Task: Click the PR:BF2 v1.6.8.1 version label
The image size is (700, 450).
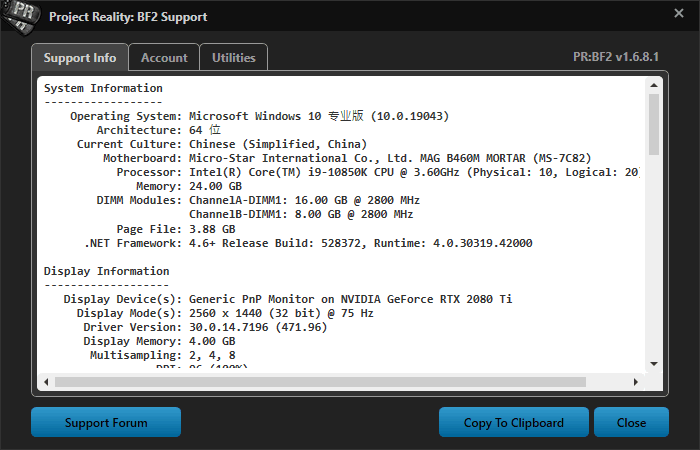Action: [616, 57]
